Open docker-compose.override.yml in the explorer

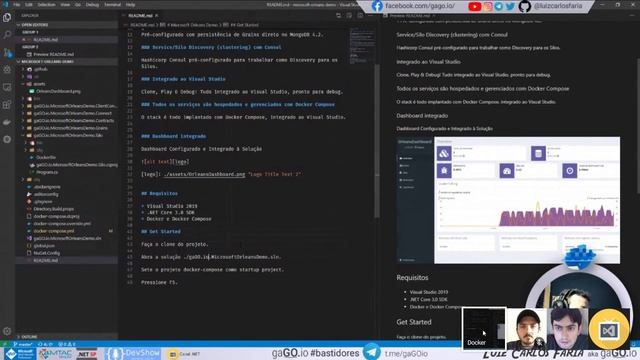click(x=62, y=223)
